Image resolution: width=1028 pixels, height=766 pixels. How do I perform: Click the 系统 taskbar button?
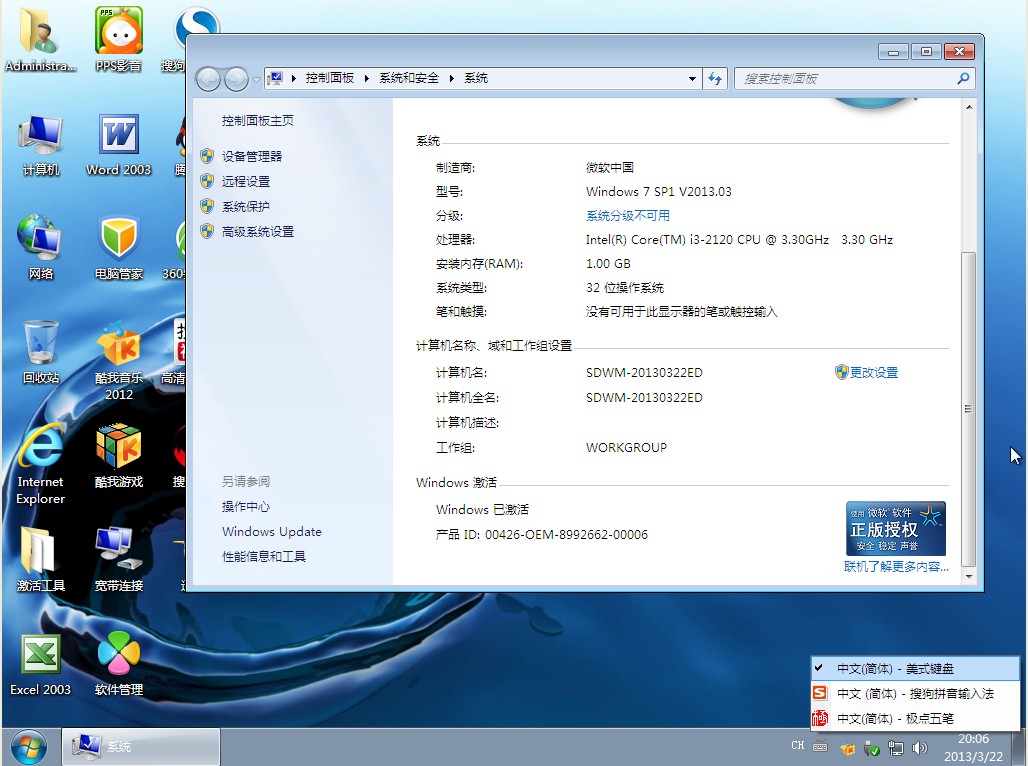pyautogui.click(x=141, y=747)
